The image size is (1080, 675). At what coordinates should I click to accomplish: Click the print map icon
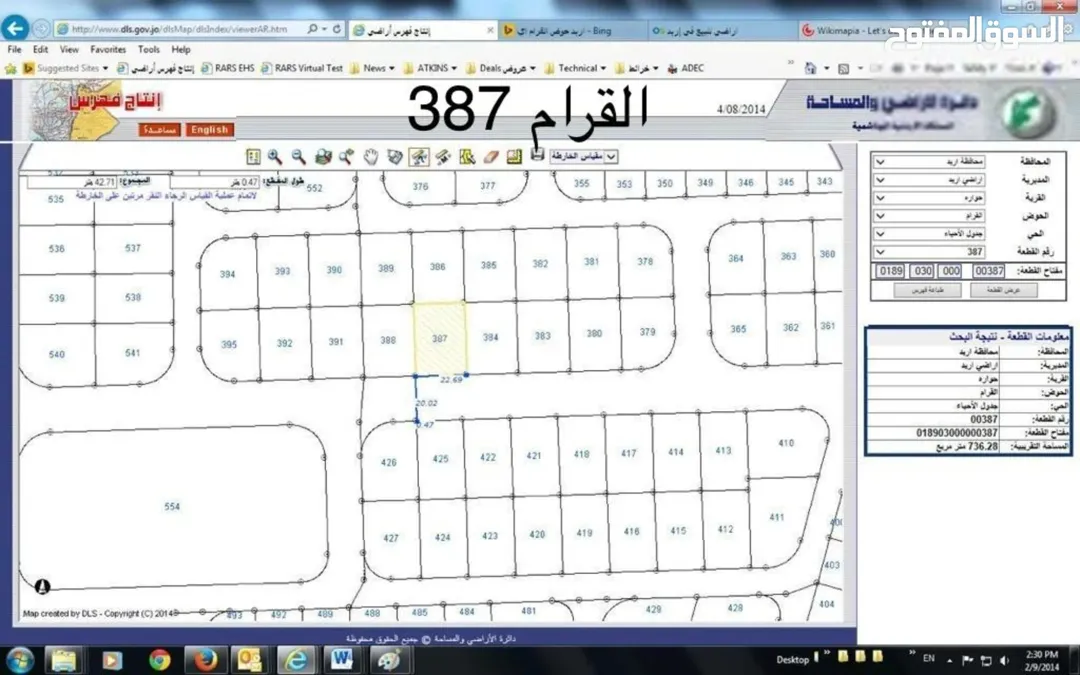tap(538, 155)
